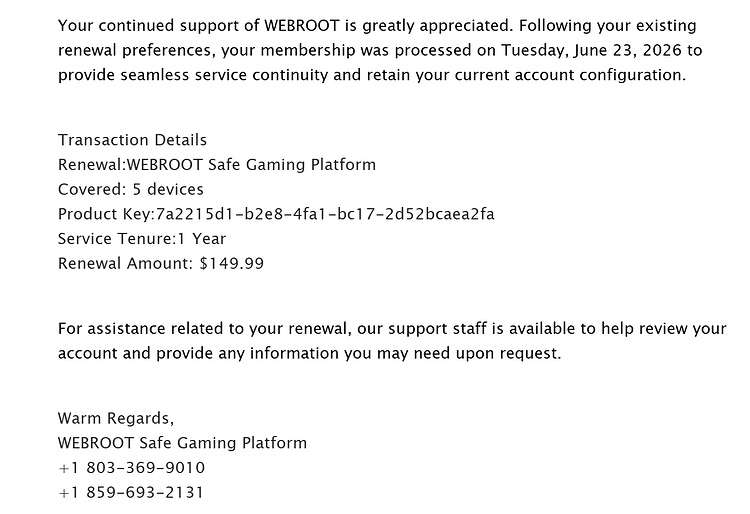
Task: Click the phrase 'renewal preferences'
Action: click(x=134, y=50)
